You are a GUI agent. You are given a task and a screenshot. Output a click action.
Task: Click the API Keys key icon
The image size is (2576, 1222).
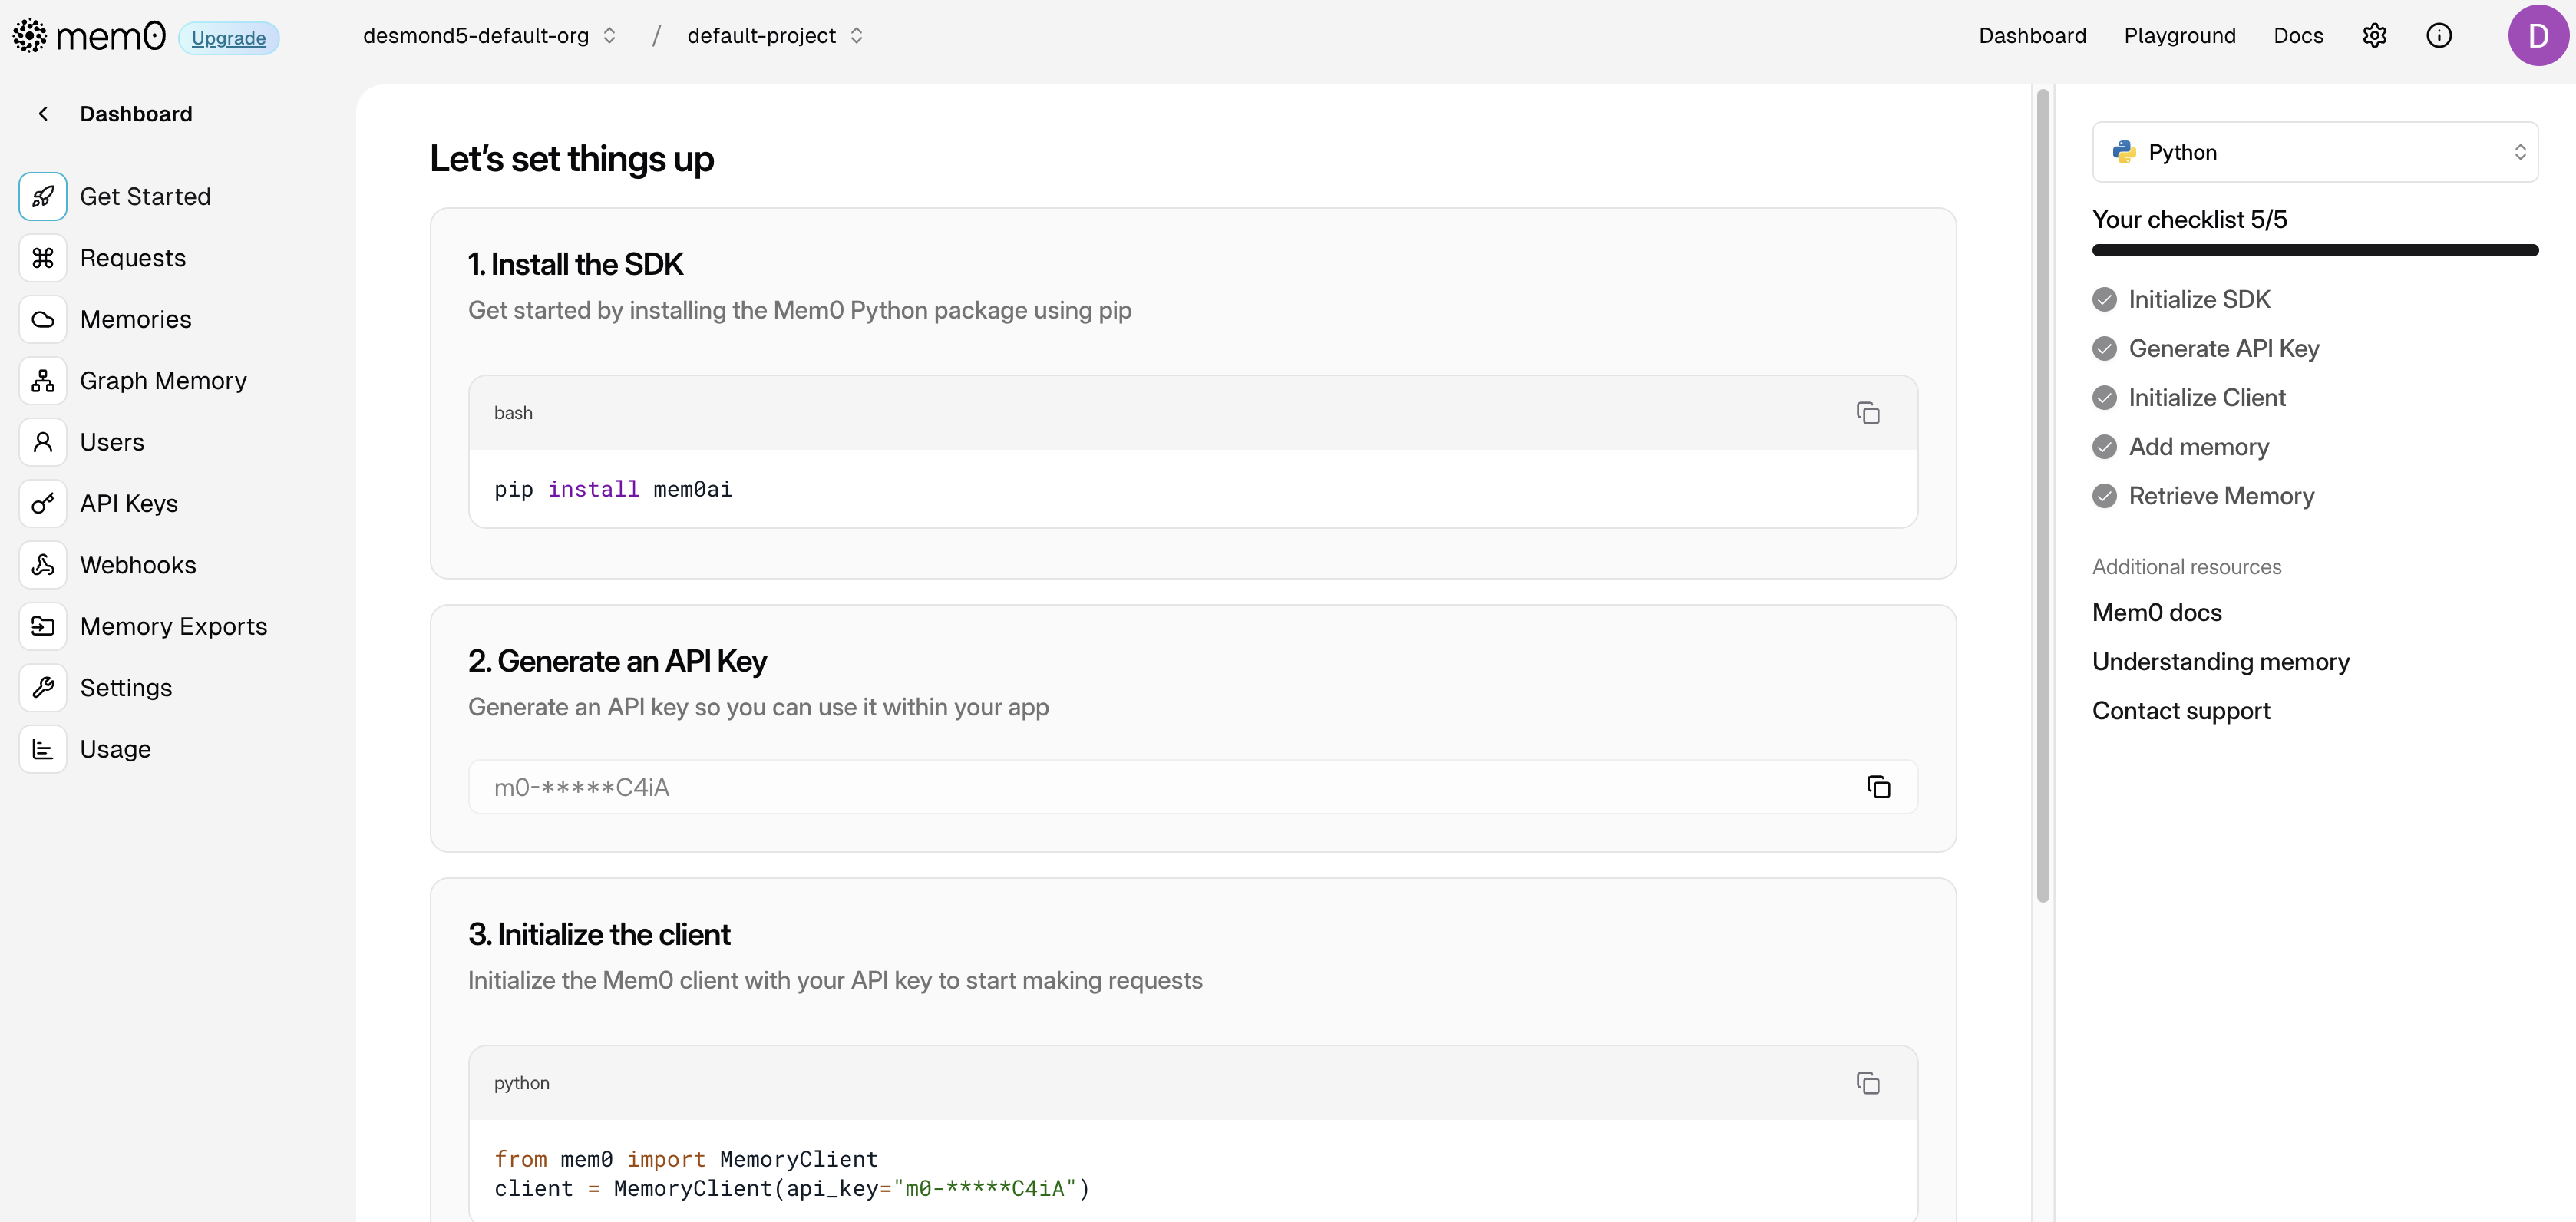(43, 503)
